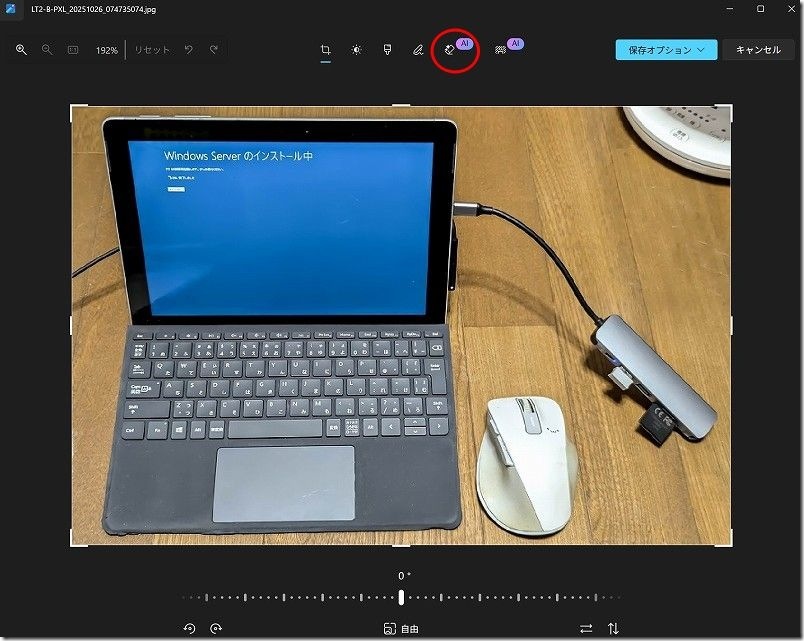
Task: Flip the image horizontally
Action: (585, 628)
